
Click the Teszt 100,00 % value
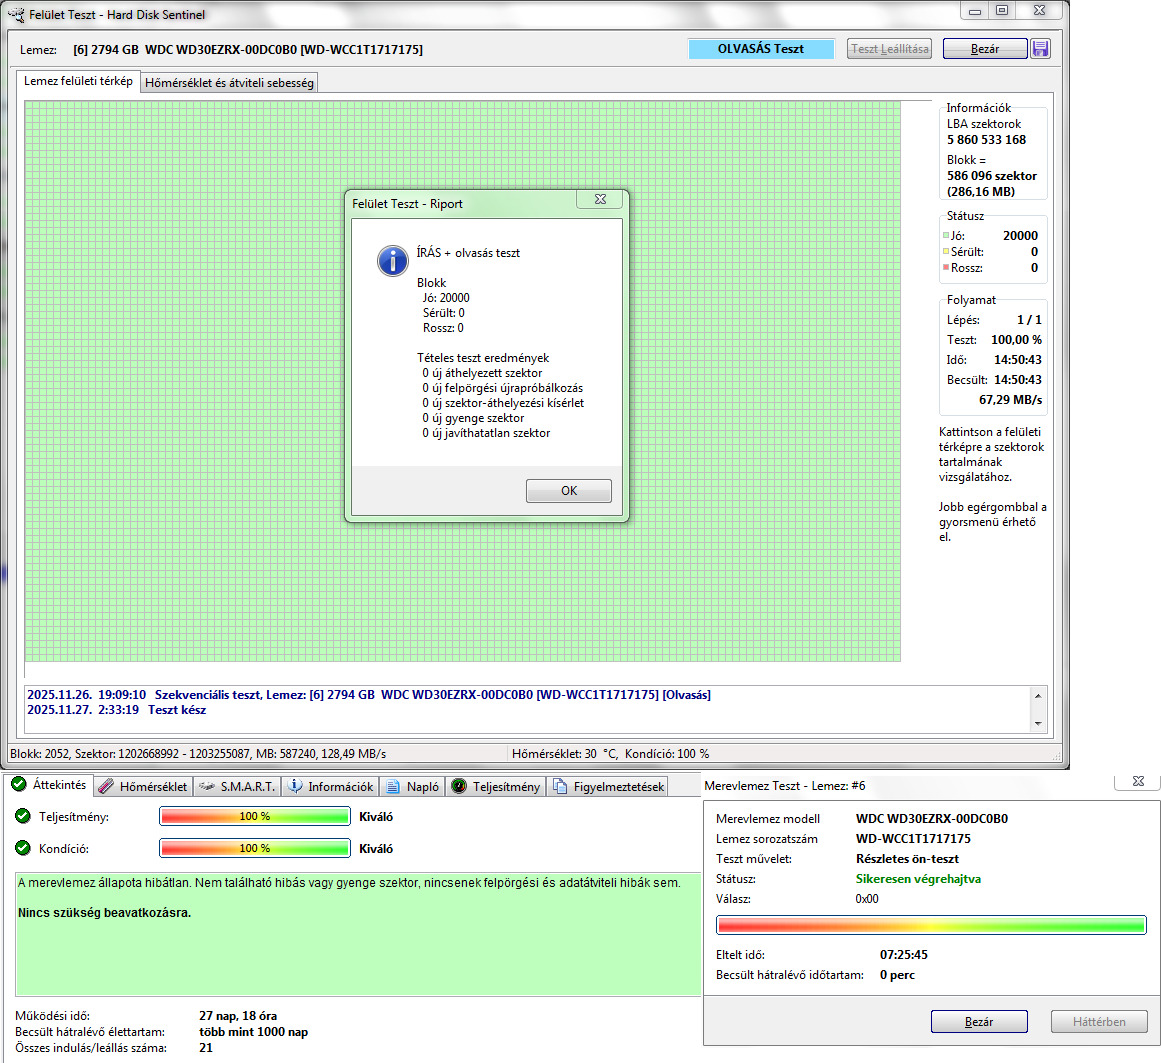click(x=1016, y=340)
